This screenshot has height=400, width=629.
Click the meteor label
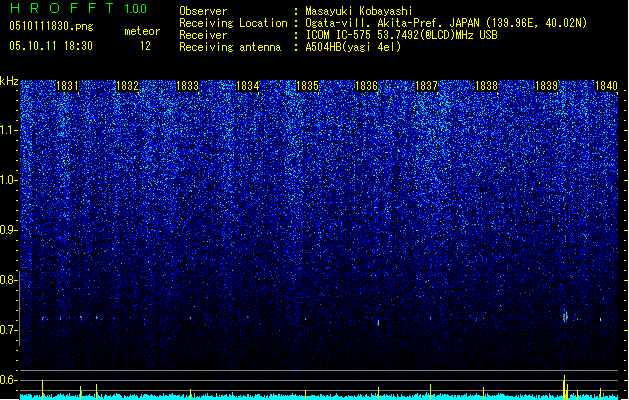coord(142,31)
